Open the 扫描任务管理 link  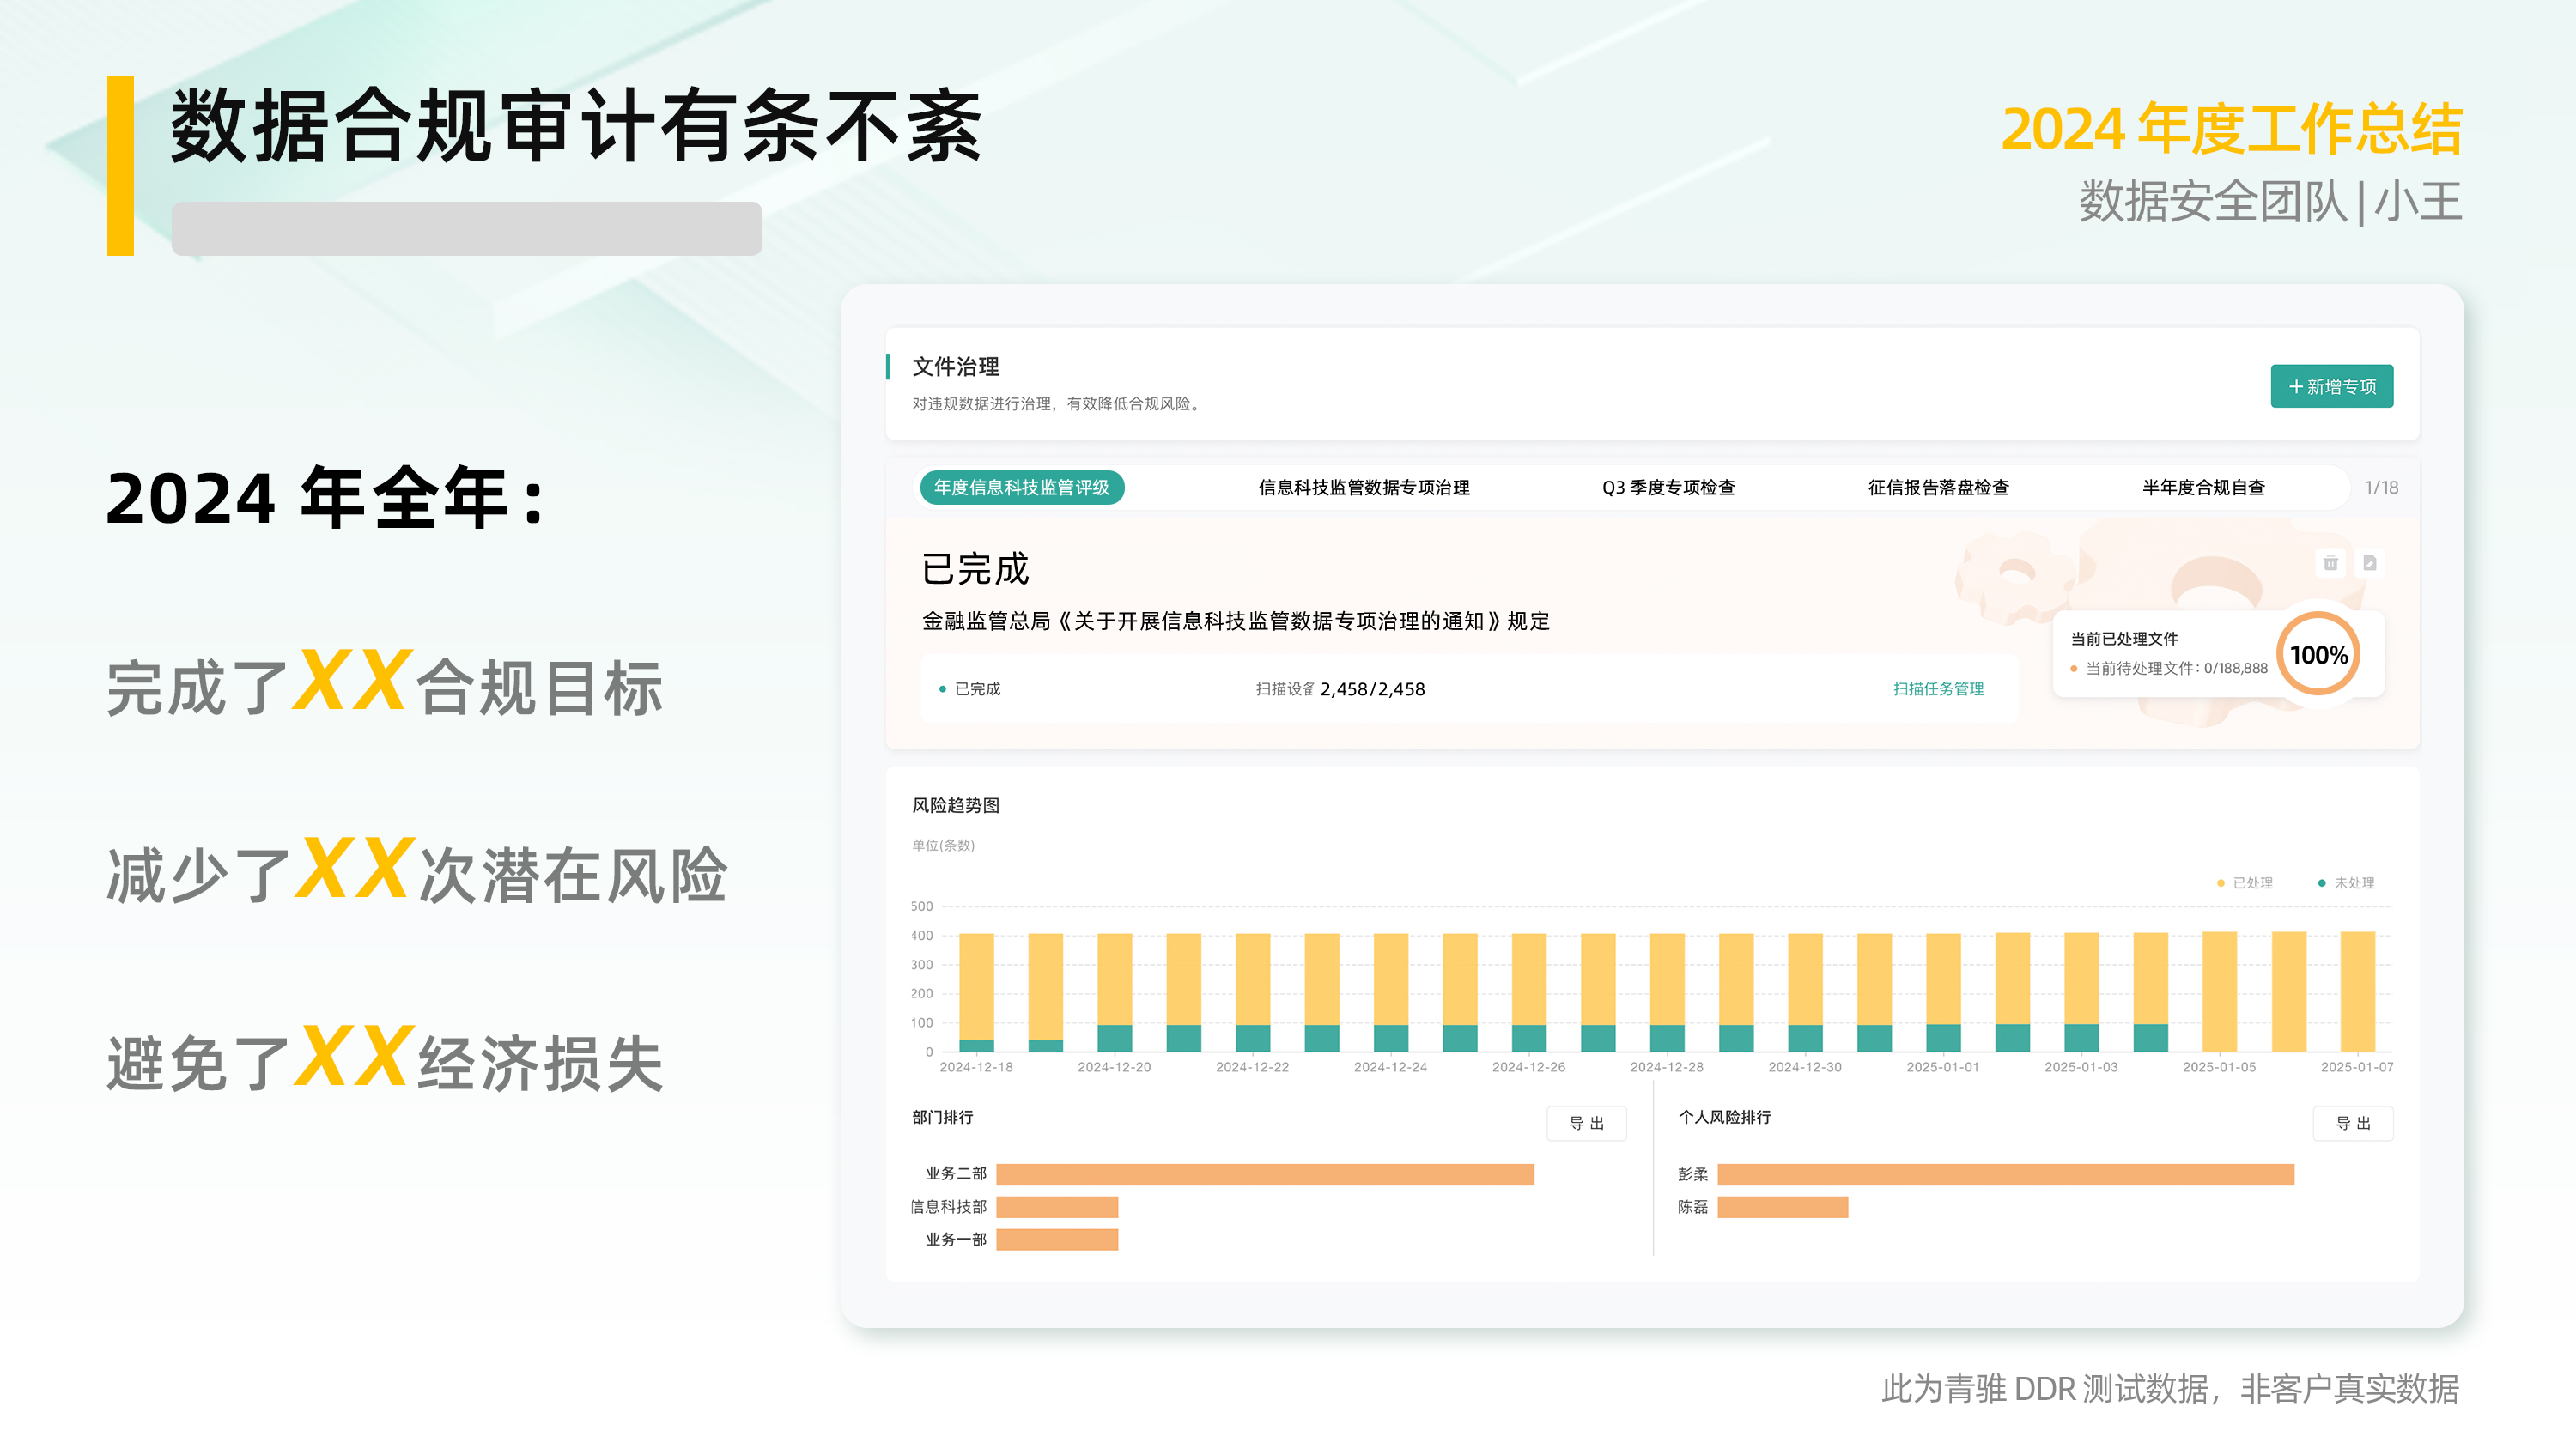click(x=1937, y=688)
